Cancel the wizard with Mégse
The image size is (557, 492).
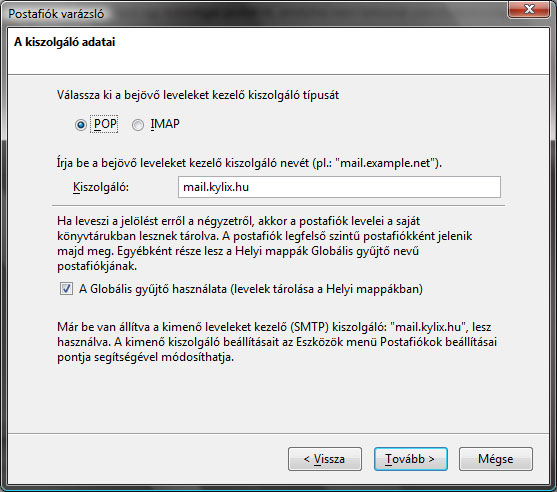click(x=496, y=459)
